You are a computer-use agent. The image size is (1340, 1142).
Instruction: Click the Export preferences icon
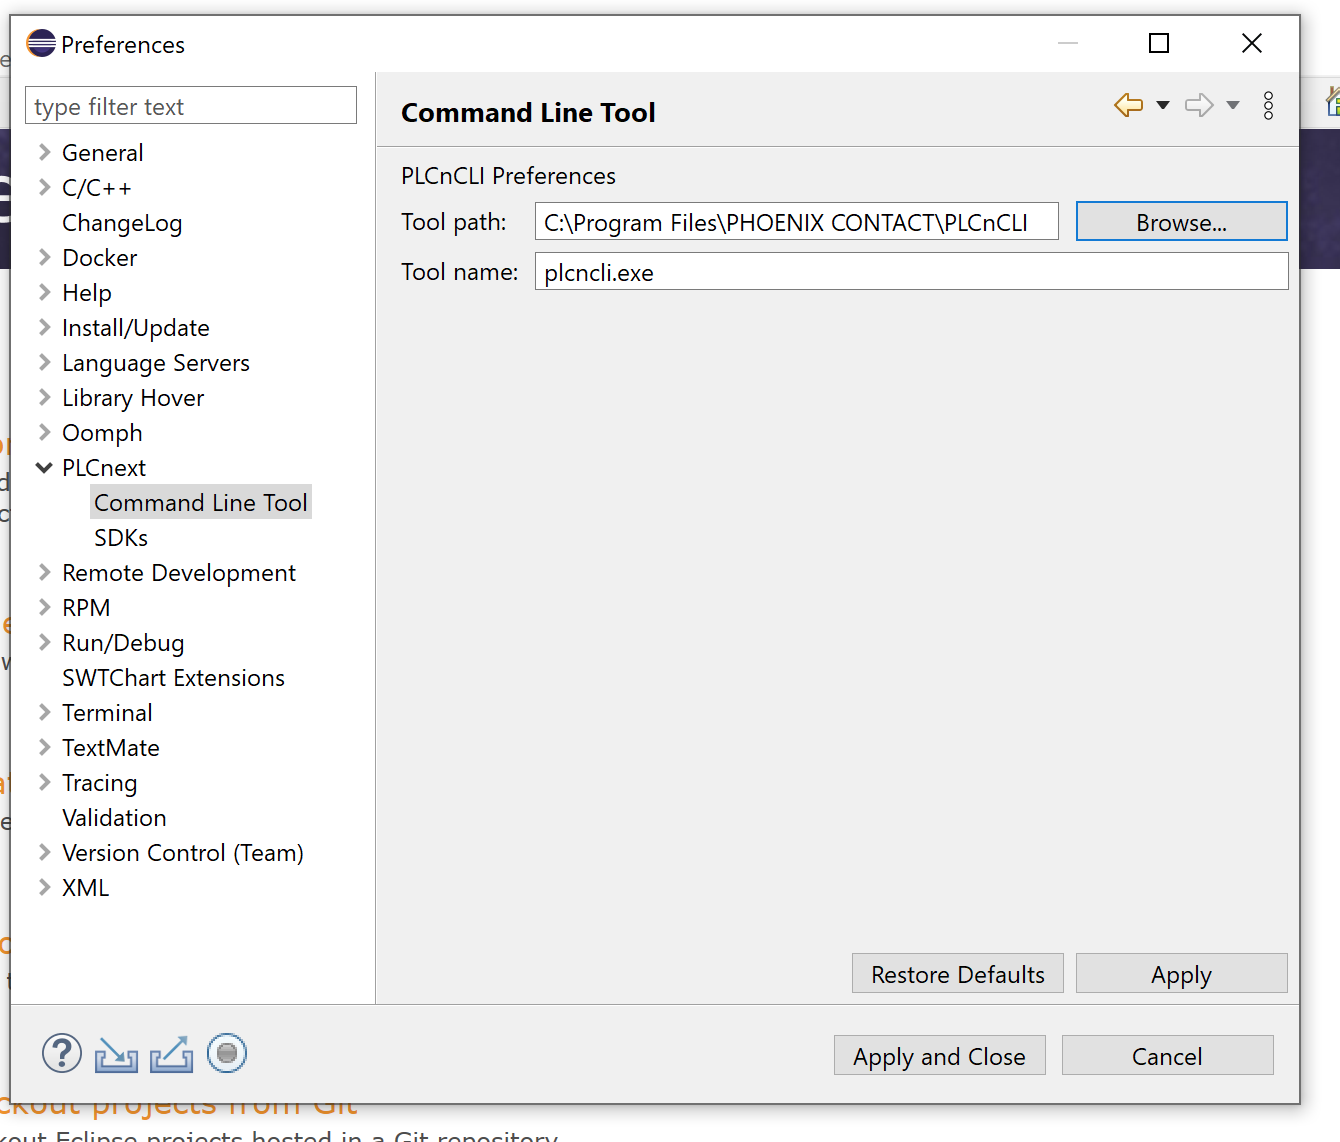(x=172, y=1054)
